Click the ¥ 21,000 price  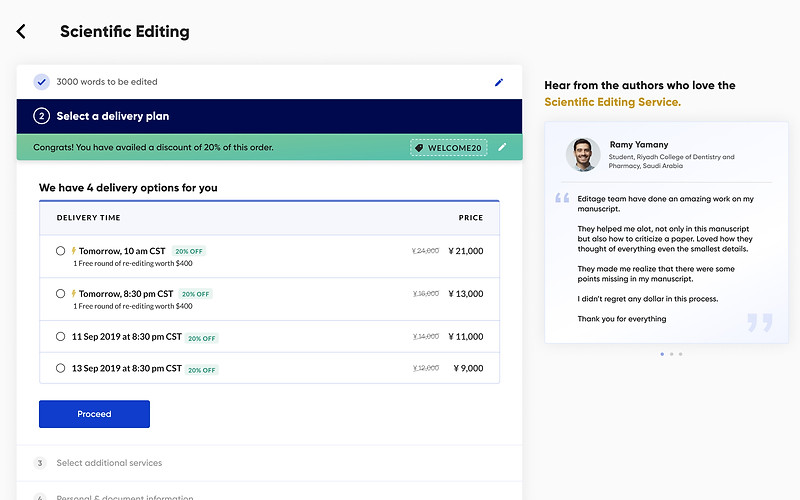coord(466,251)
